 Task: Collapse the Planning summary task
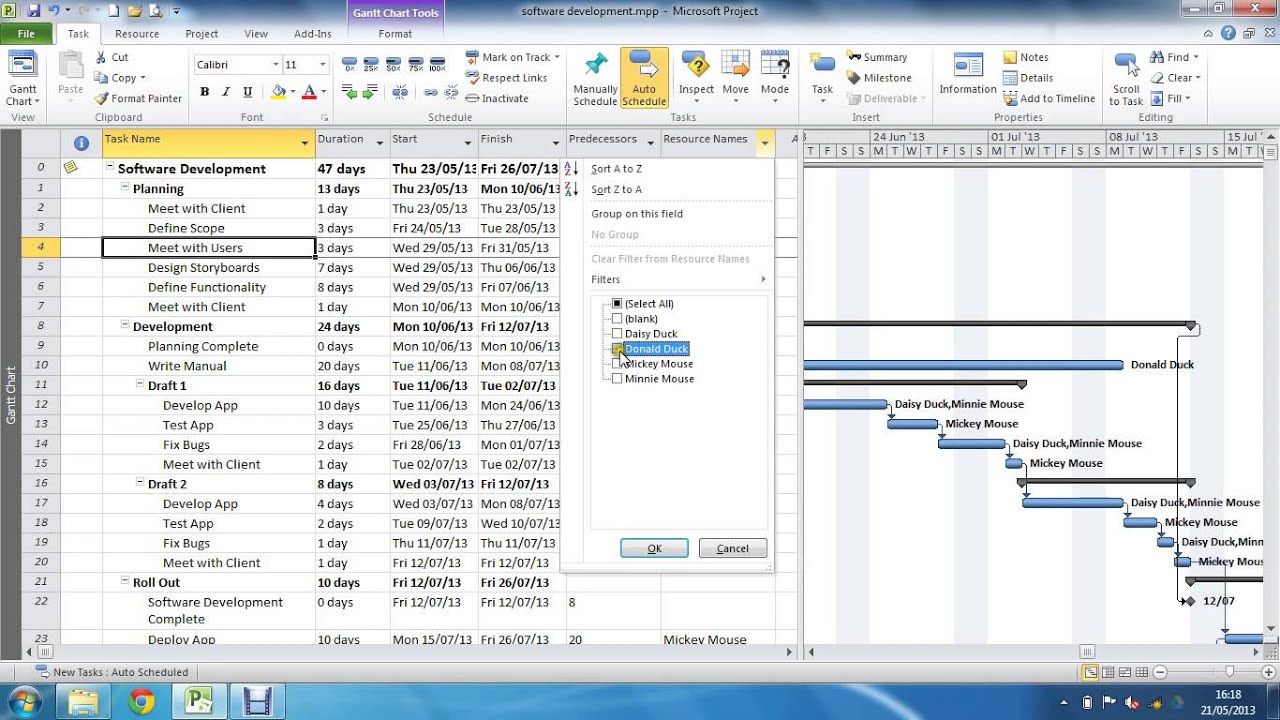(x=125, y=188)
